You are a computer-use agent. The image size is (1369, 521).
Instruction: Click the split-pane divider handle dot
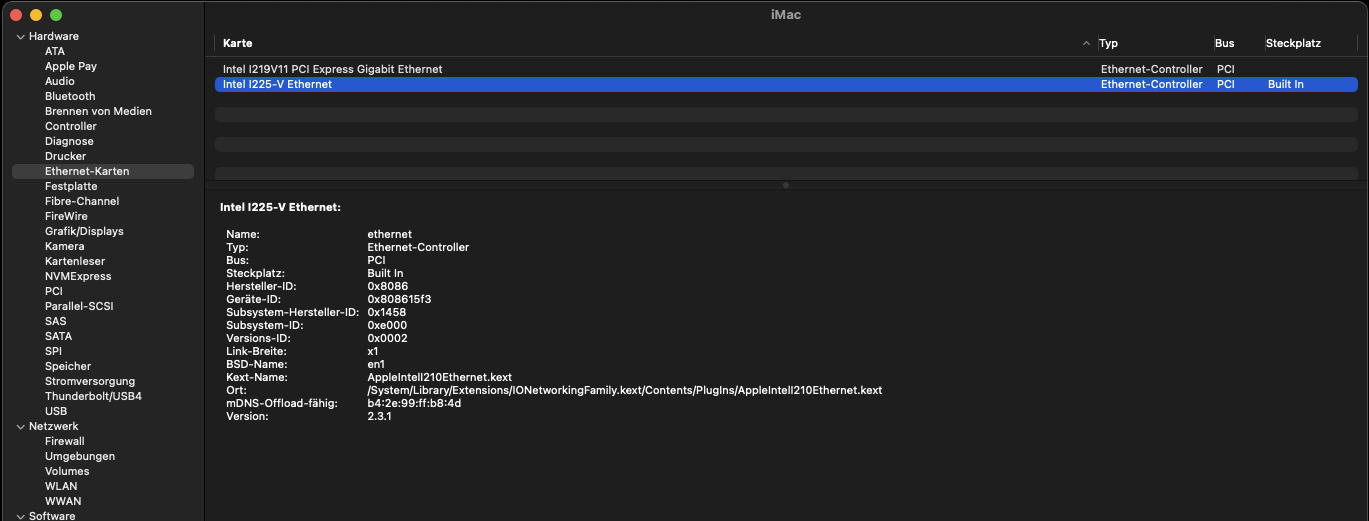[x=786, y=185]
